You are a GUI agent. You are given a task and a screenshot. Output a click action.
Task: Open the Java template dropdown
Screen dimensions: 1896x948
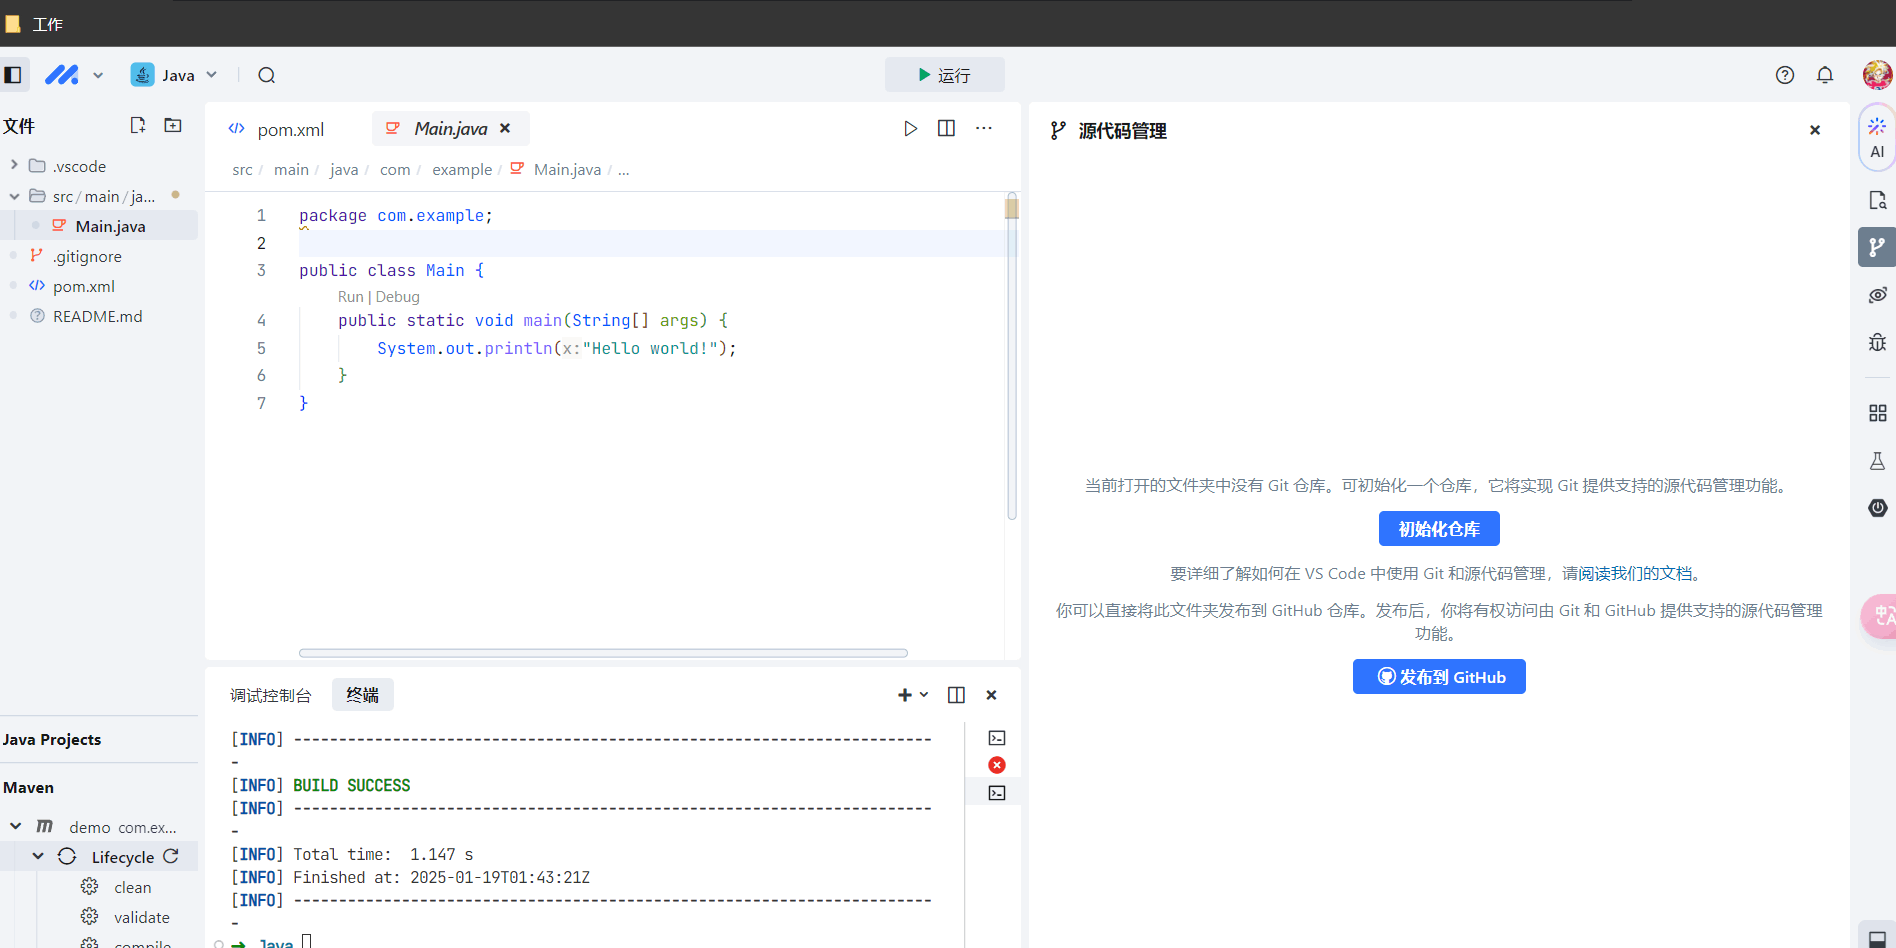[x=174, y=75]
